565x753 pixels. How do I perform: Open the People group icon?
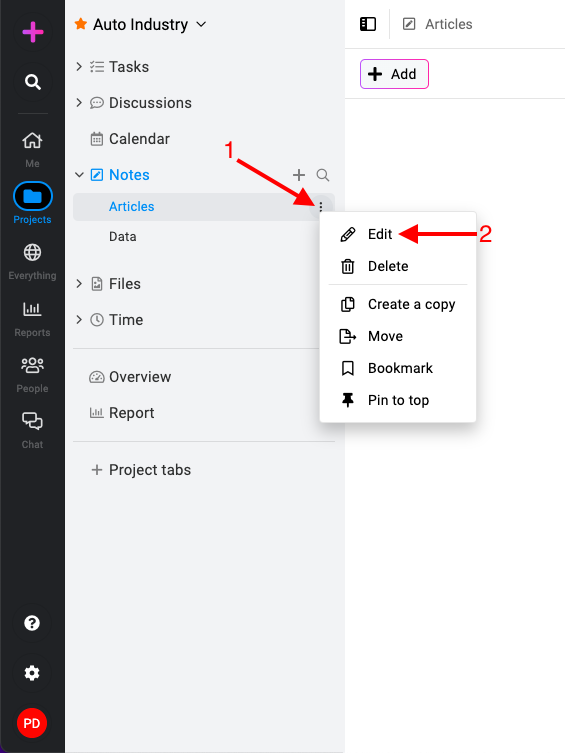tap(32, 365)
